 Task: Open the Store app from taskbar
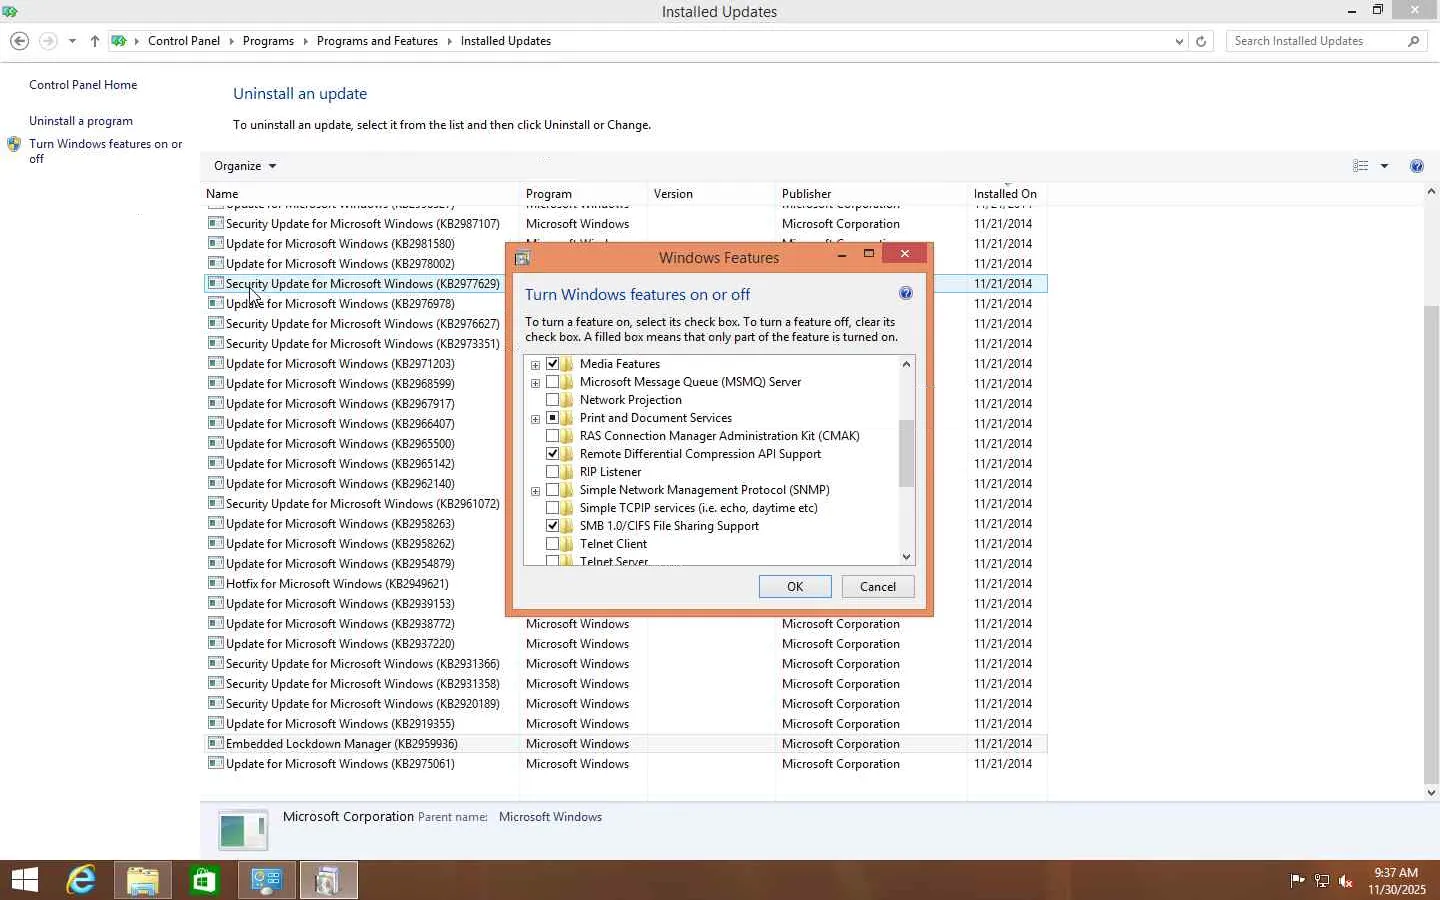pyautogui.click(x=204, y=880)
